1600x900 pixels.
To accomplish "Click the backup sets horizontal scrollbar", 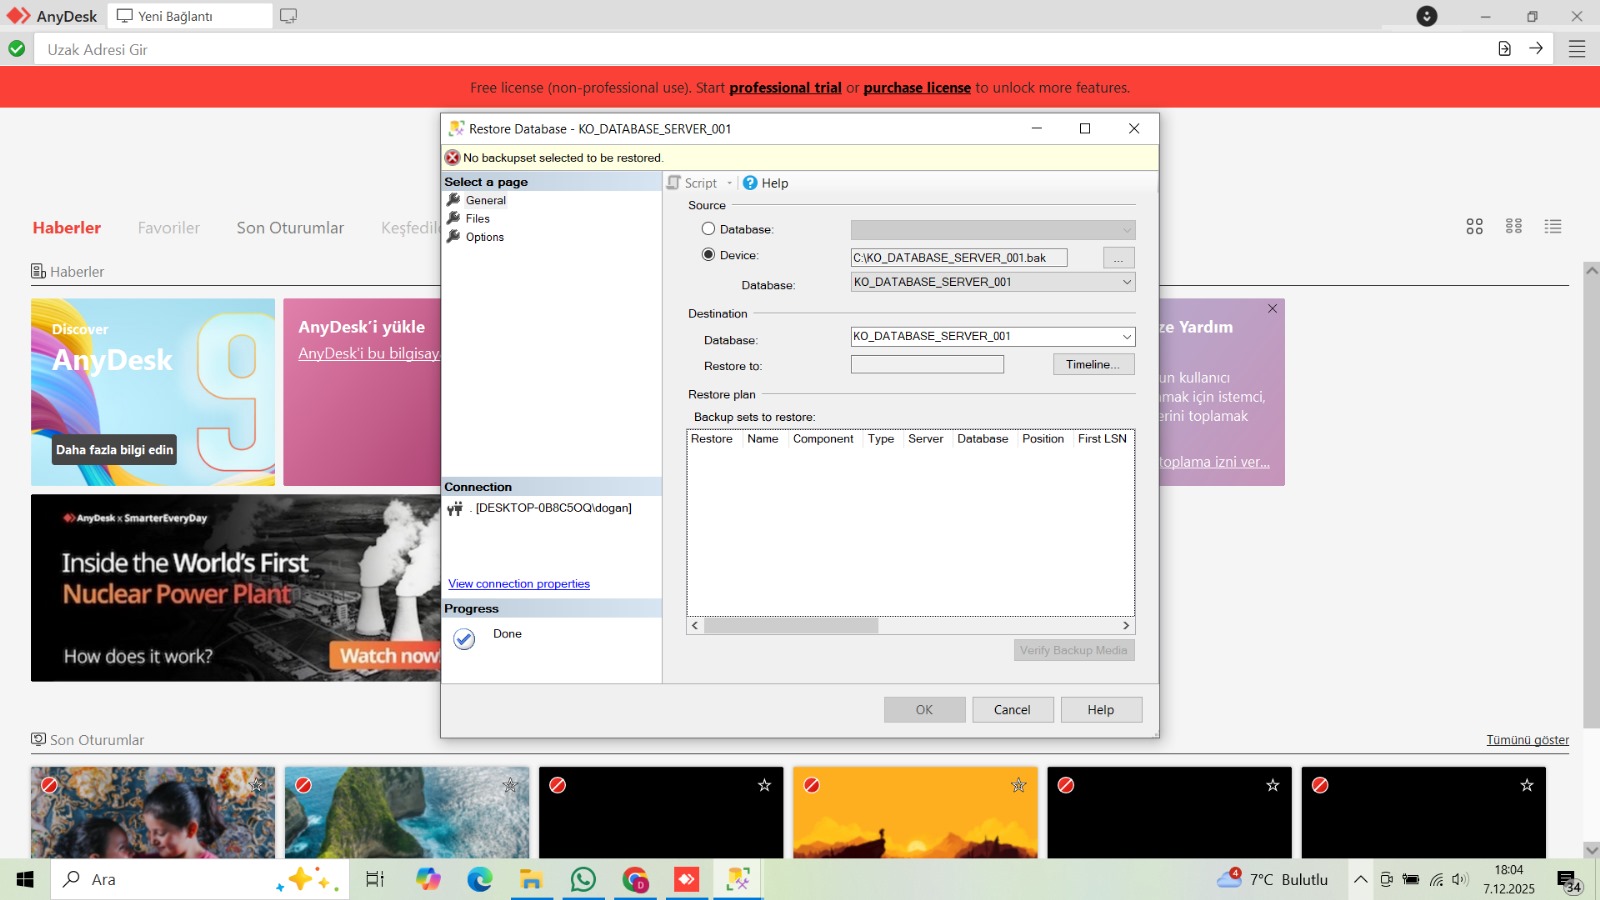I will [910, 626].
